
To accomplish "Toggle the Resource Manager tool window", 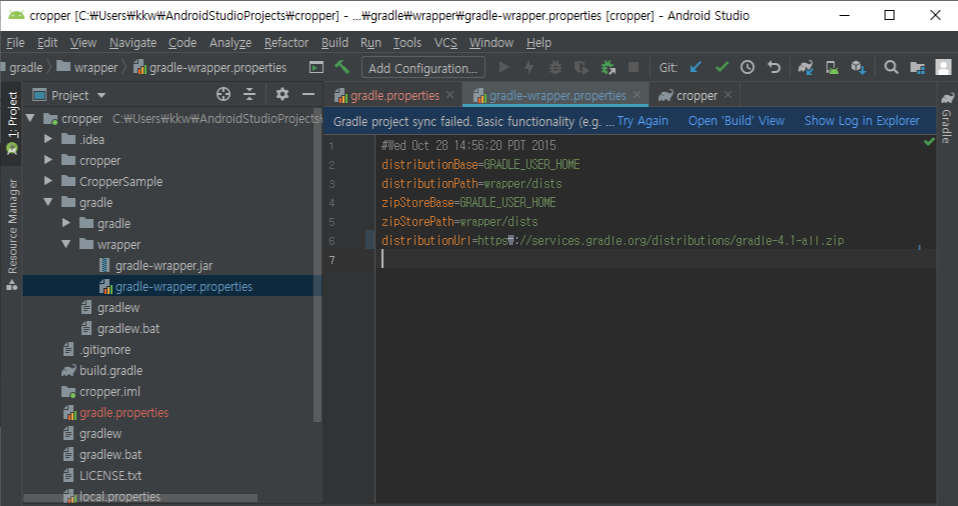I will pos(12,234).
